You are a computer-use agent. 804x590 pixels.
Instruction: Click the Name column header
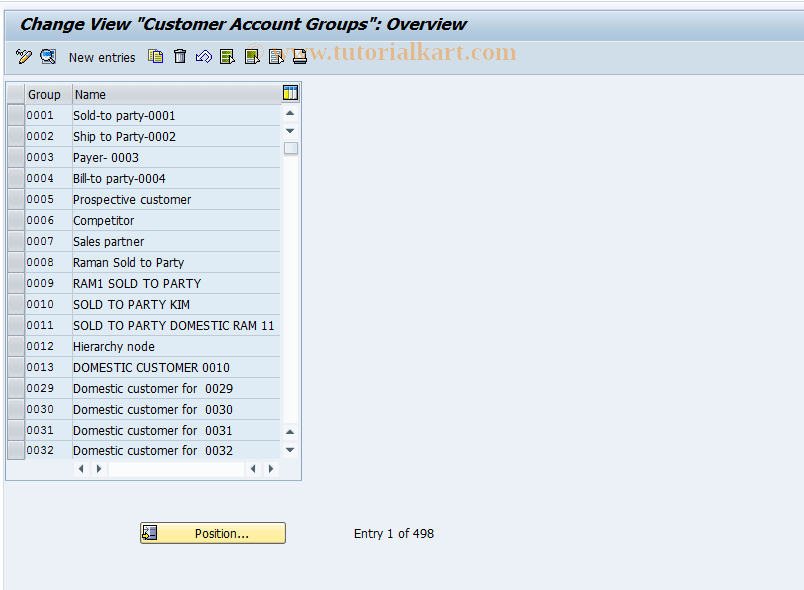point(176,94)
